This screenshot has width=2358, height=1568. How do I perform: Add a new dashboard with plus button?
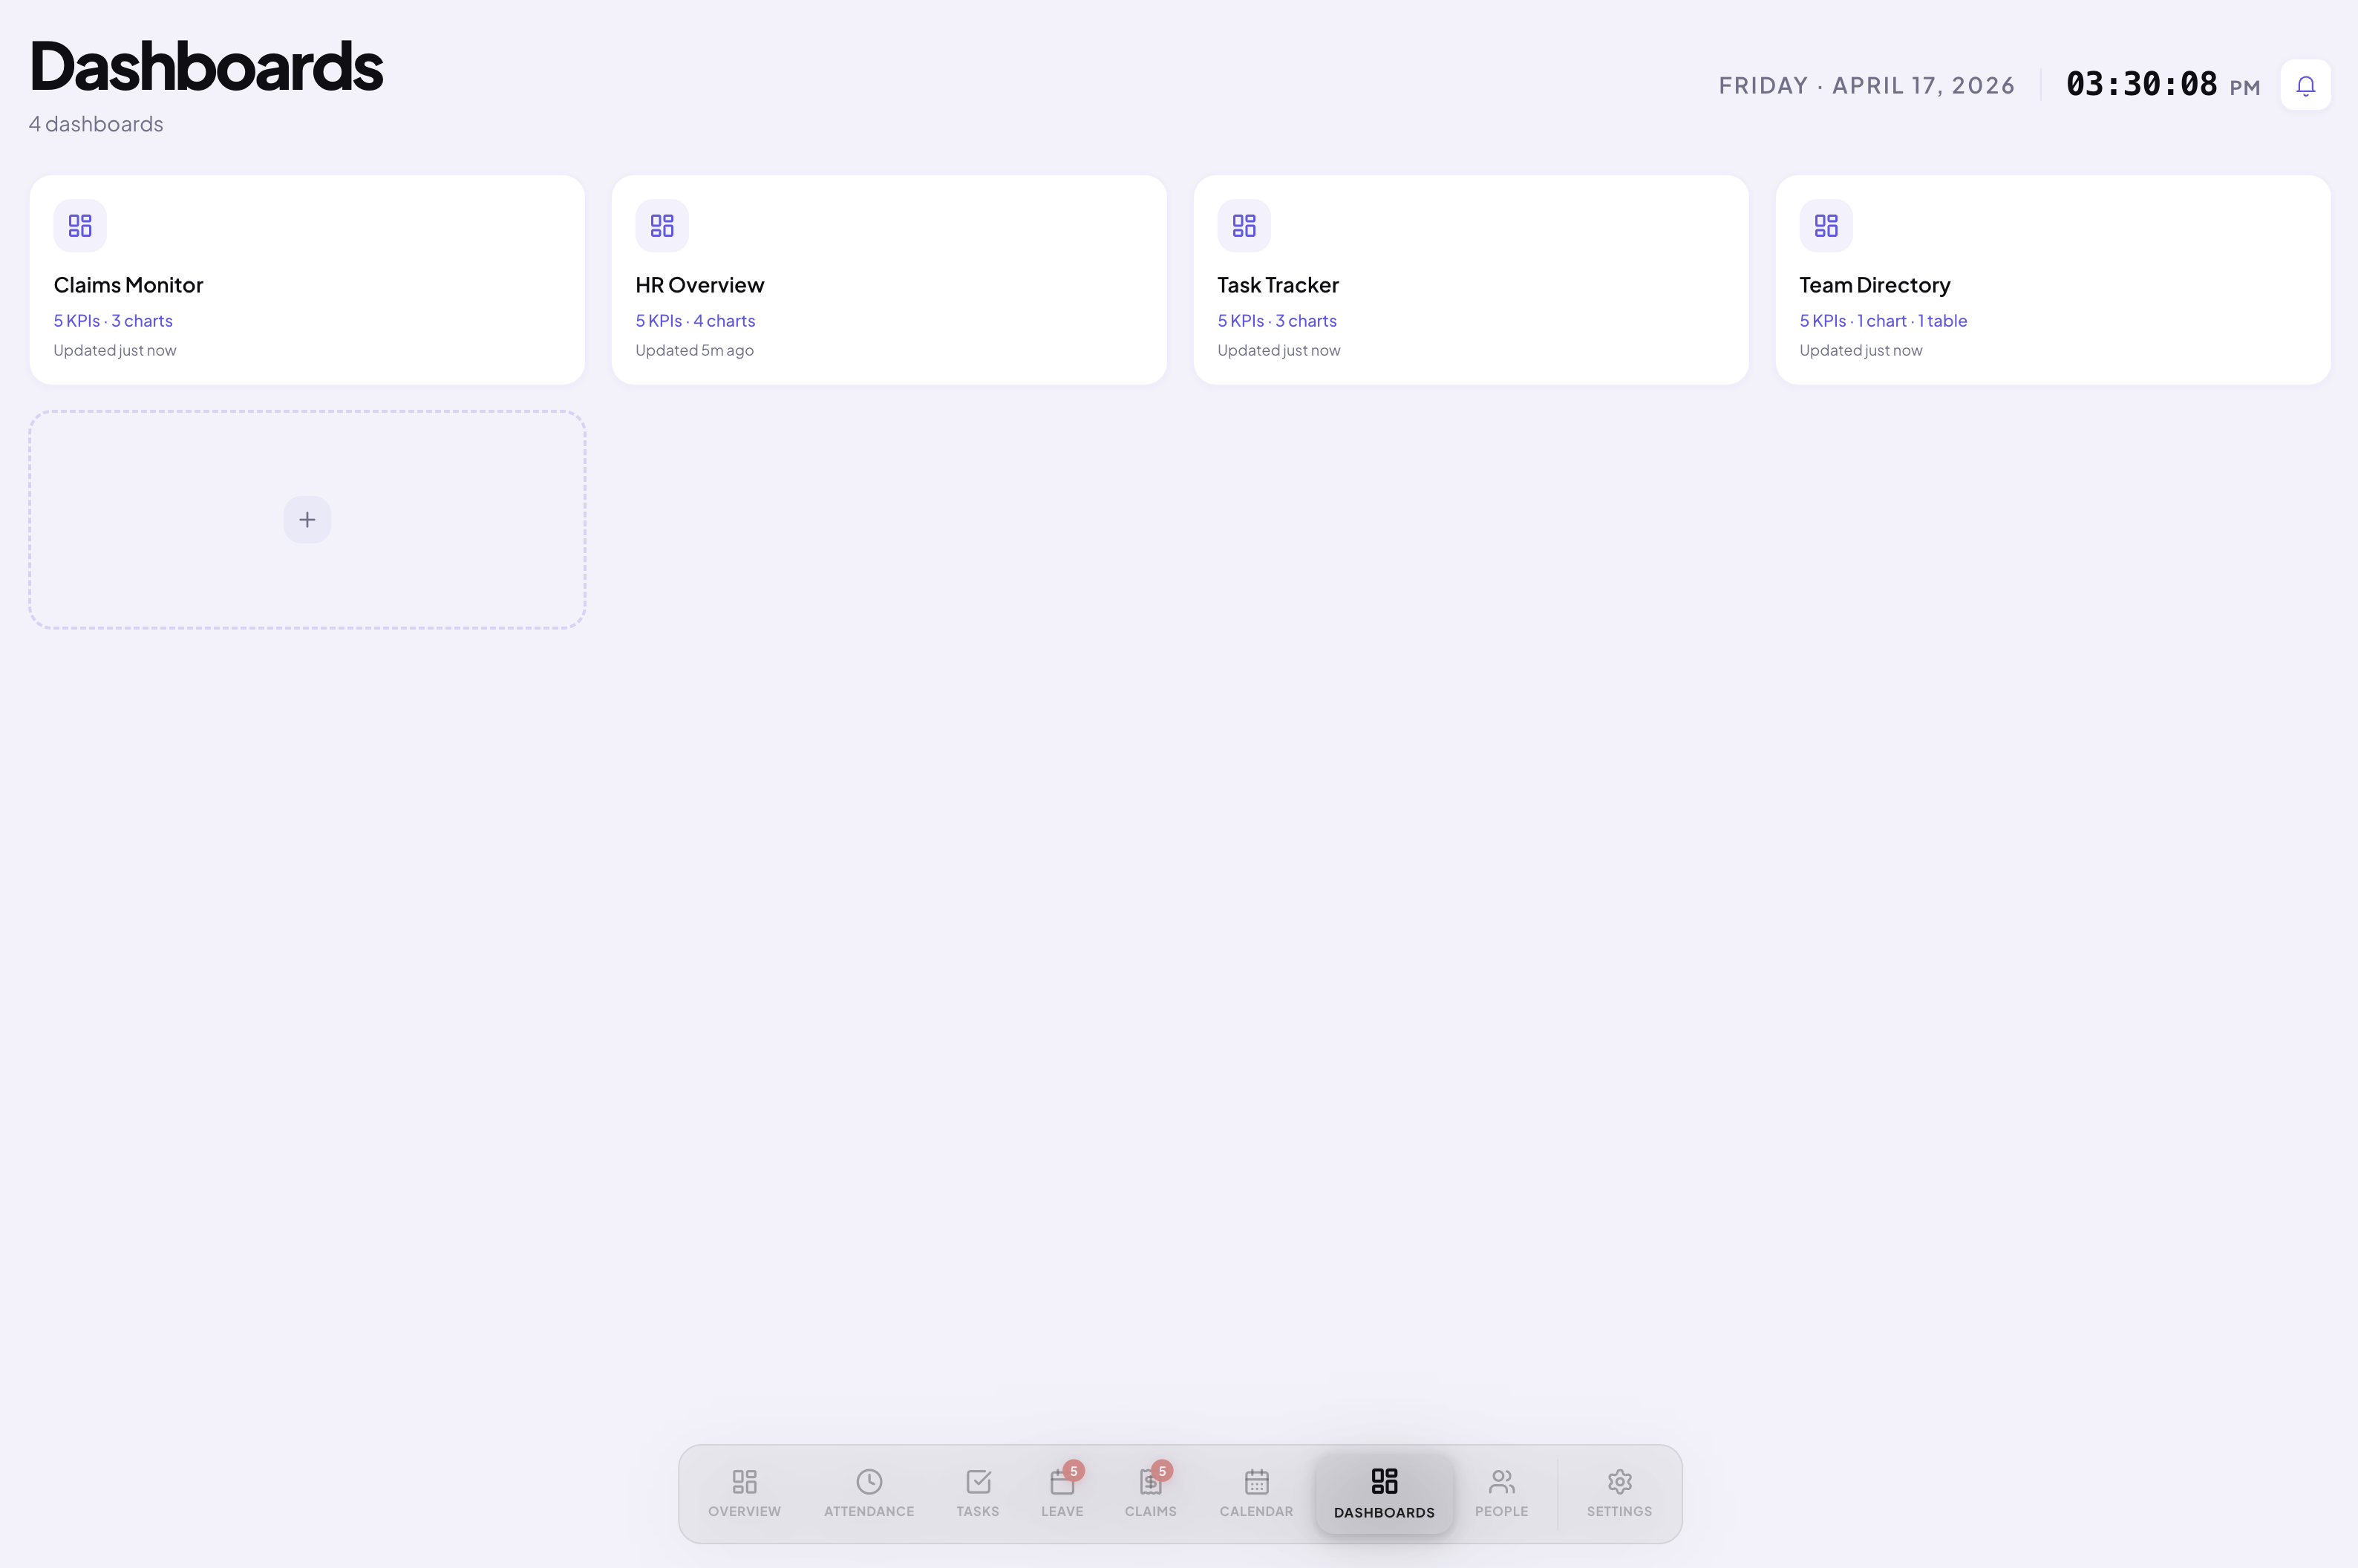(307, 519)
